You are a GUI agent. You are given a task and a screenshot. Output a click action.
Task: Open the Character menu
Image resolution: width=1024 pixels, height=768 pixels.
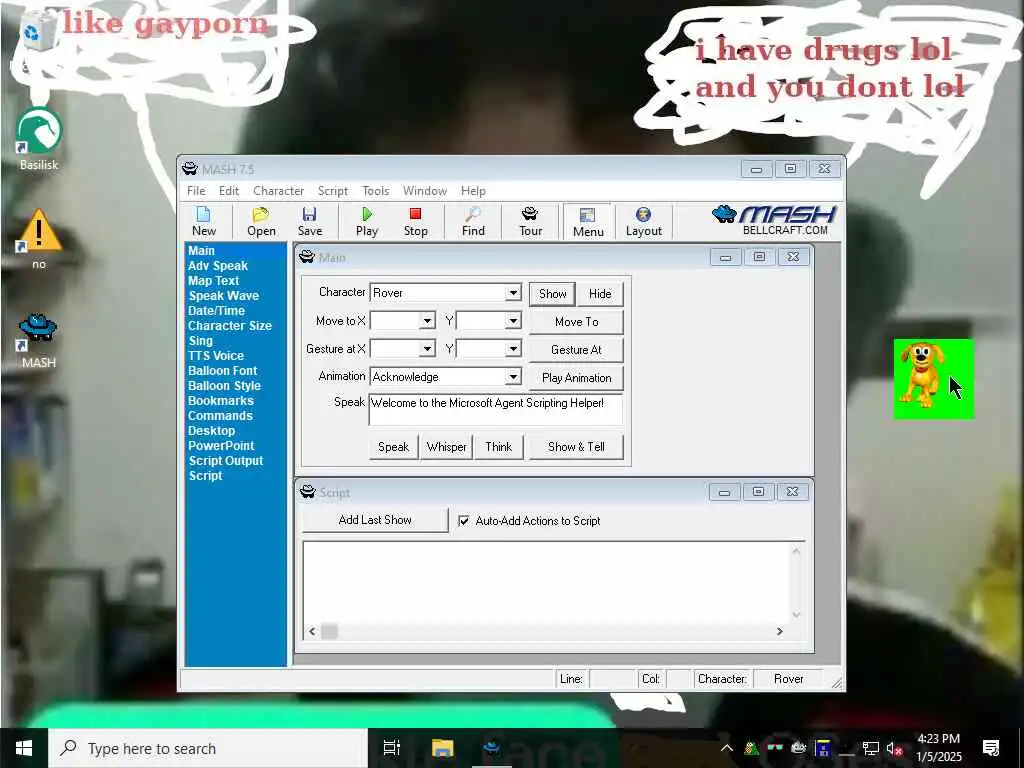coord(279,191)
